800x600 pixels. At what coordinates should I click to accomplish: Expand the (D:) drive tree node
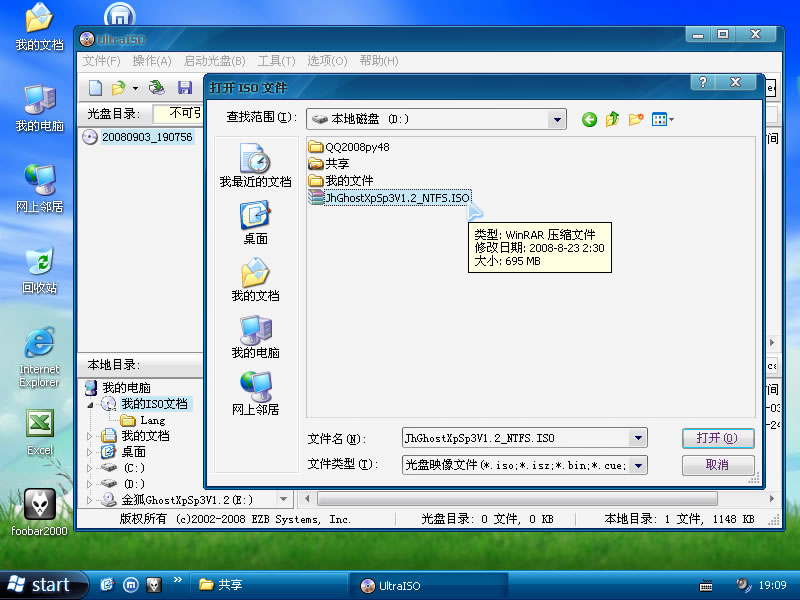90,484
